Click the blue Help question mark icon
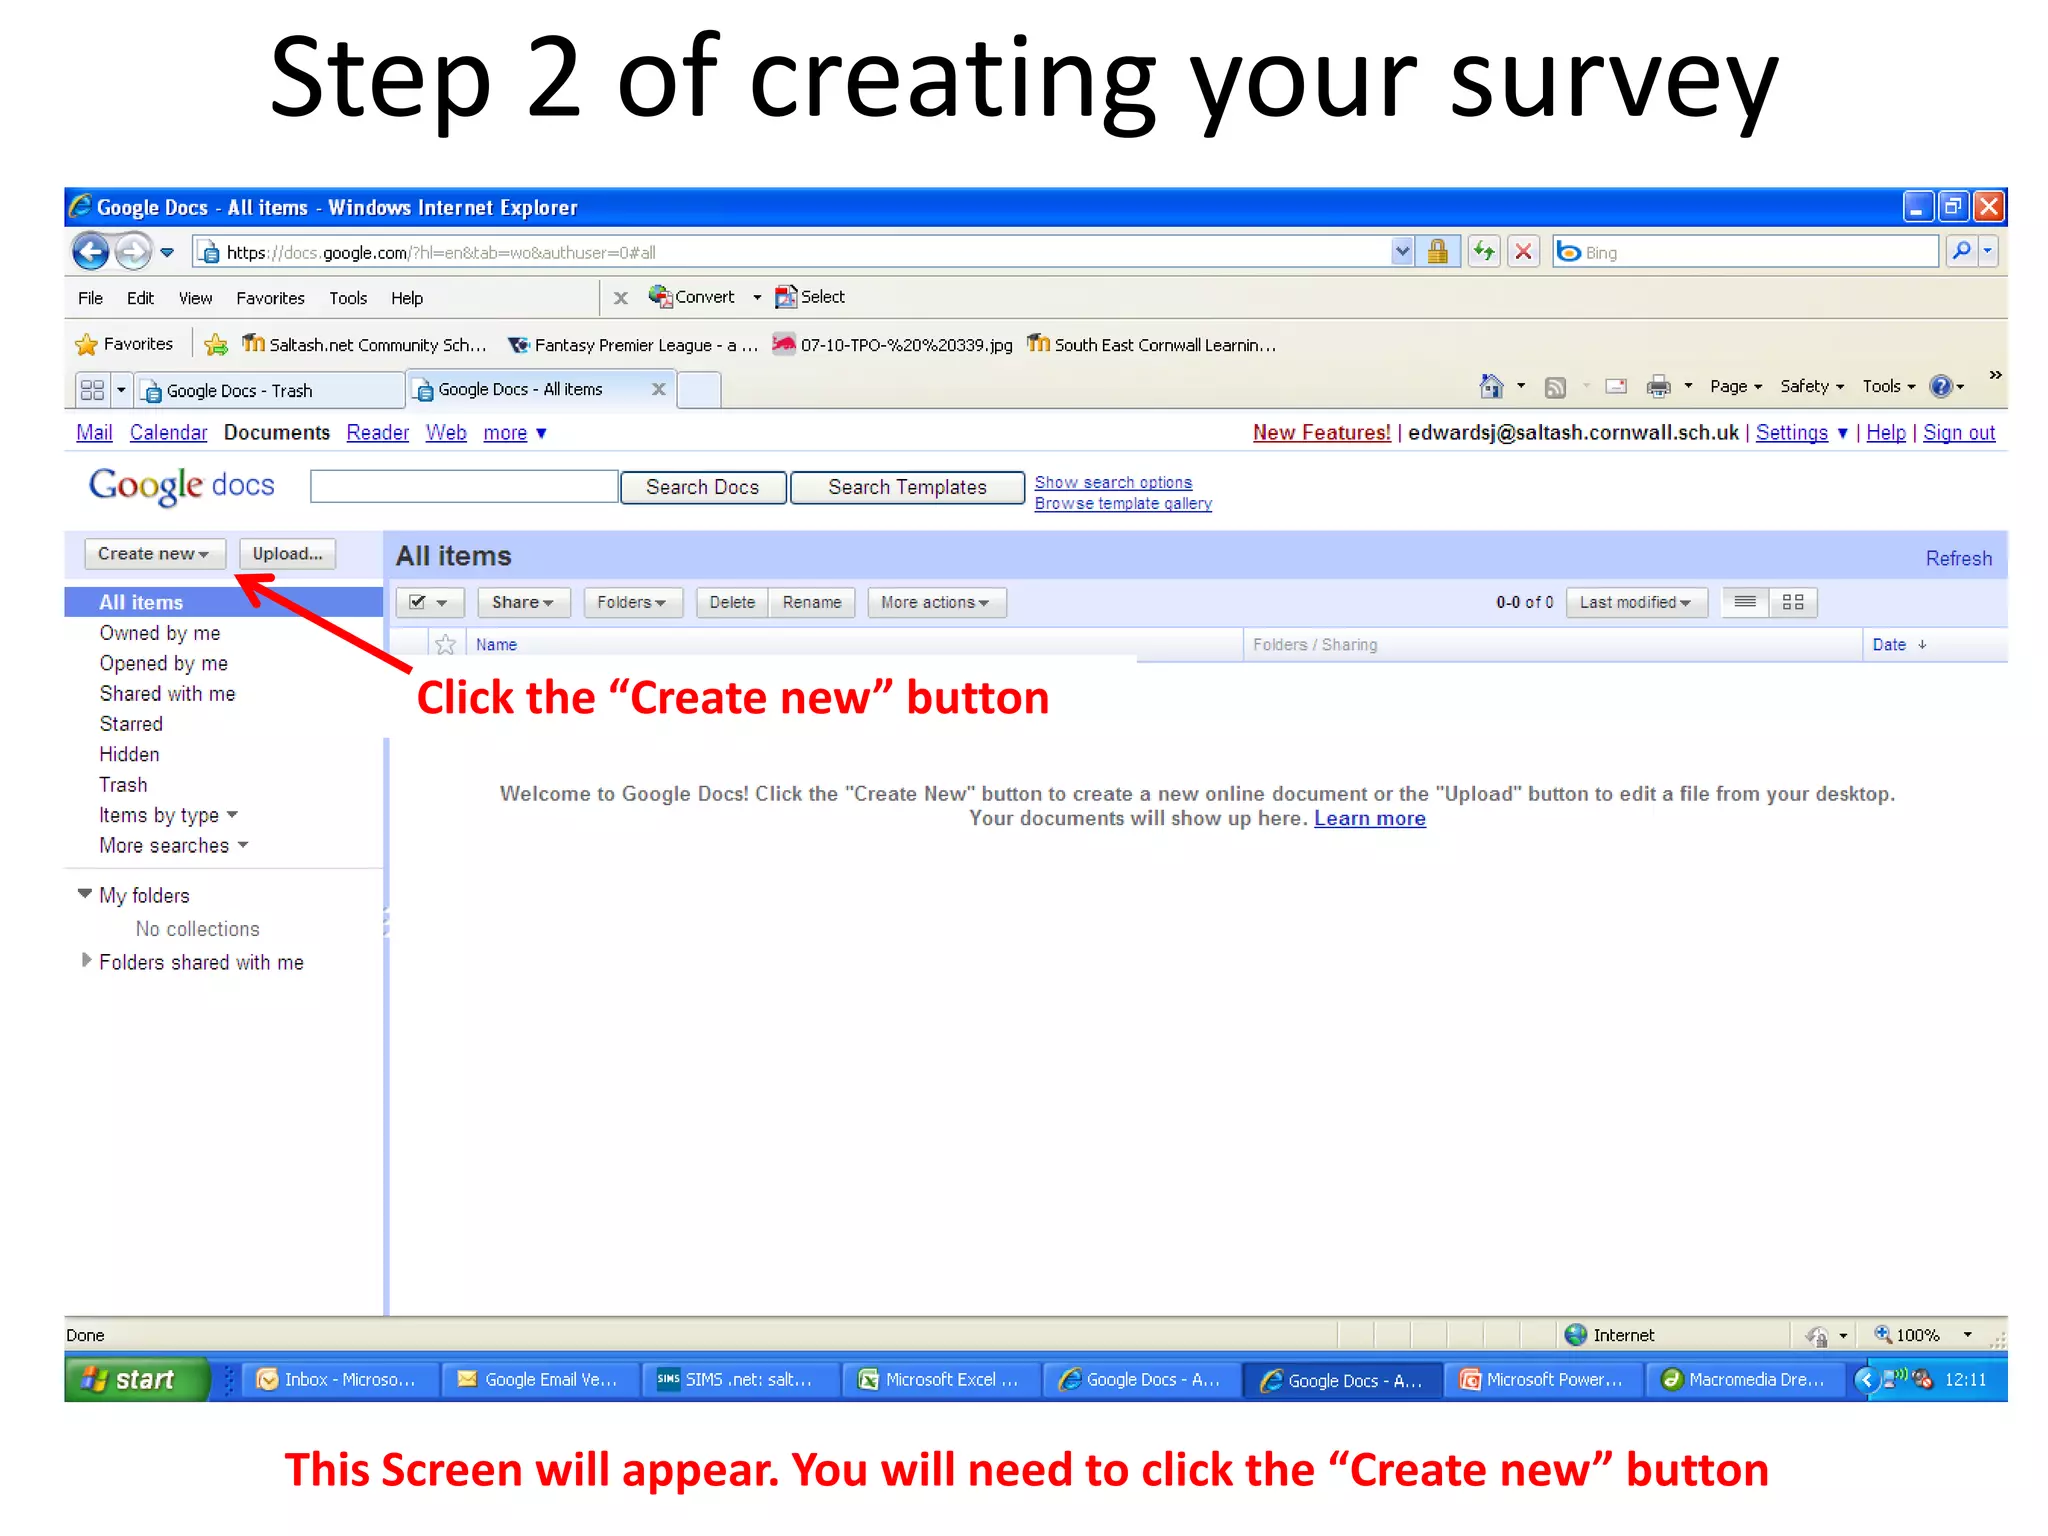Screen dimensions: 2048x1536 pyautogui.click(x=1940, y=386)
